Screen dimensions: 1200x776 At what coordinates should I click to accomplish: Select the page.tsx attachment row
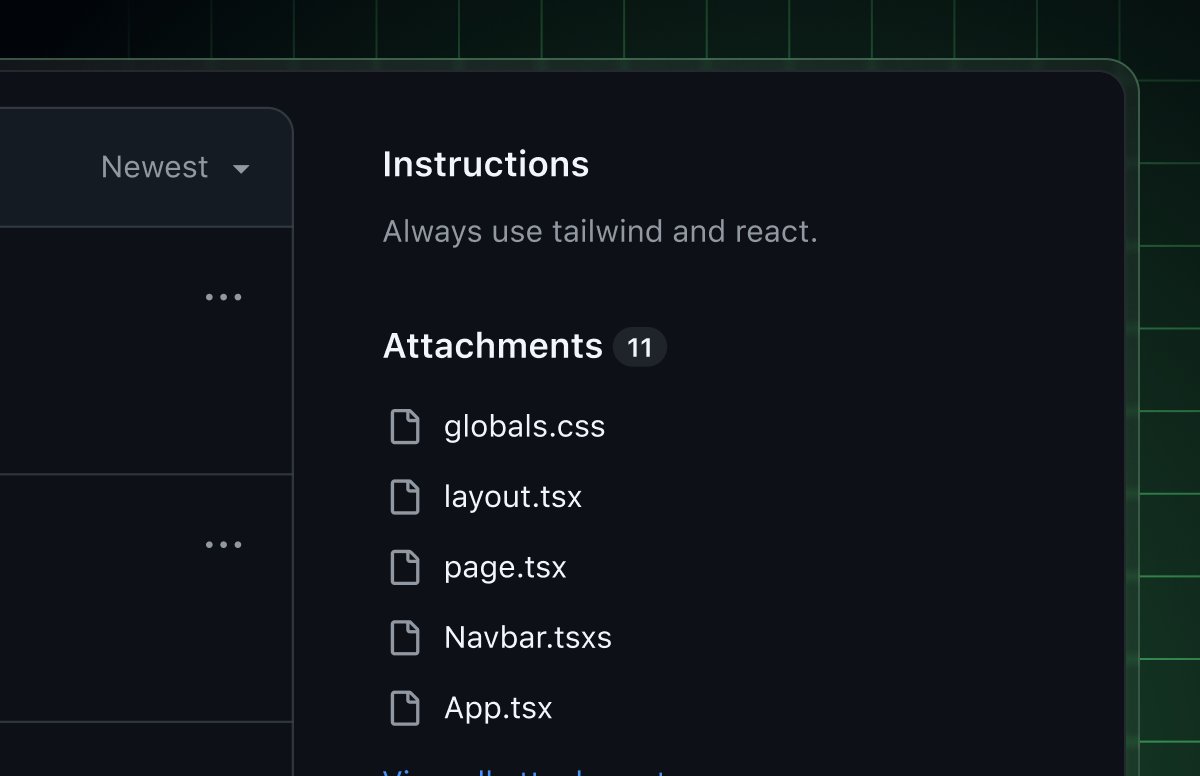(x=505, y=567)
